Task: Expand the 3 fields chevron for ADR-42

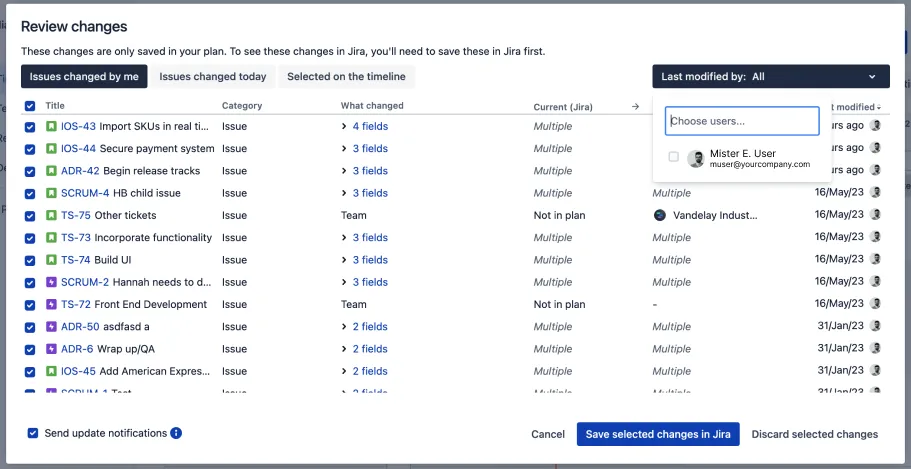Action: click(x=344, y=171)
